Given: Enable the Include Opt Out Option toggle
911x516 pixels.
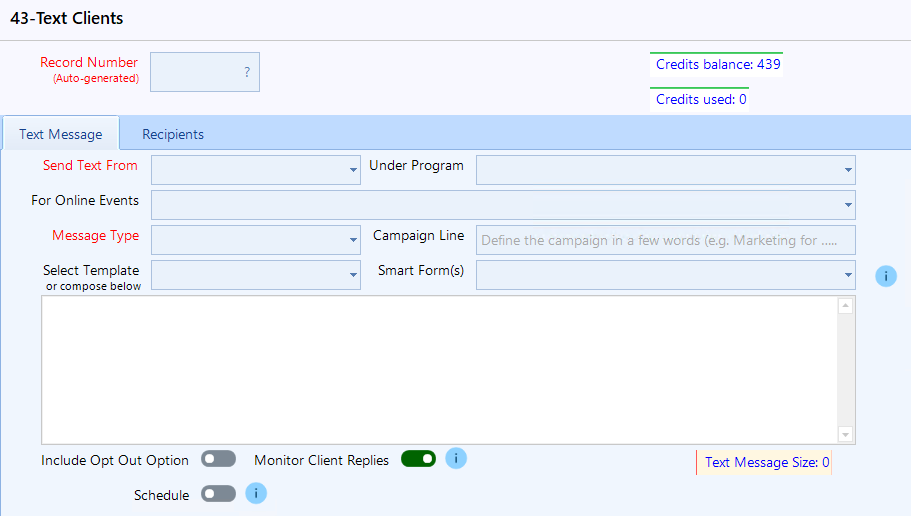Looking at the screenshot, I should [x=218, y=459].
